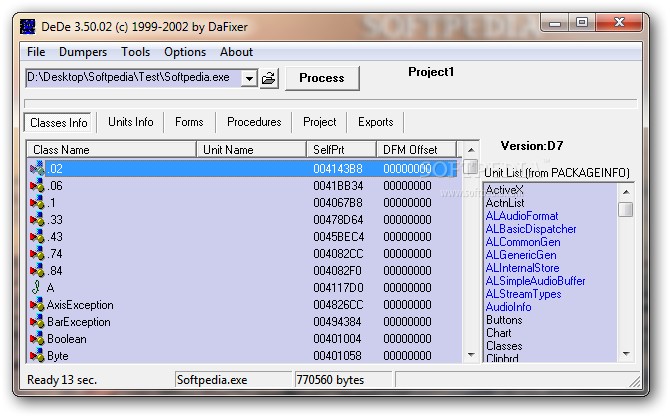Click the Process button
Viewport: 670px width, 417px height.
point(322,78)
